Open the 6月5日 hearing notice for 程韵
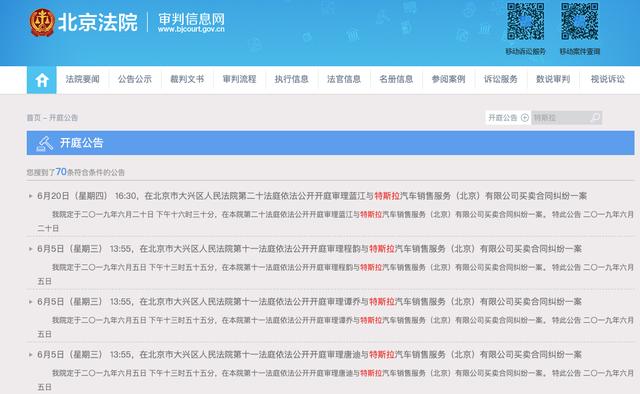The height and width of the screenshot is (394, 640). pyautogui.click(x=309, y=249)
